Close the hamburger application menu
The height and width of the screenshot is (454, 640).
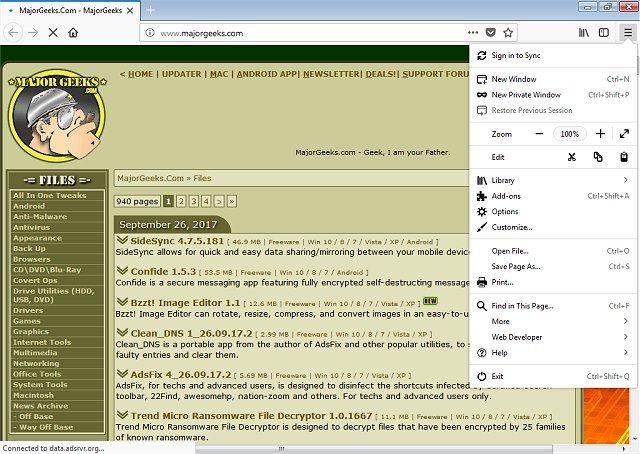(x=628, y=33)
